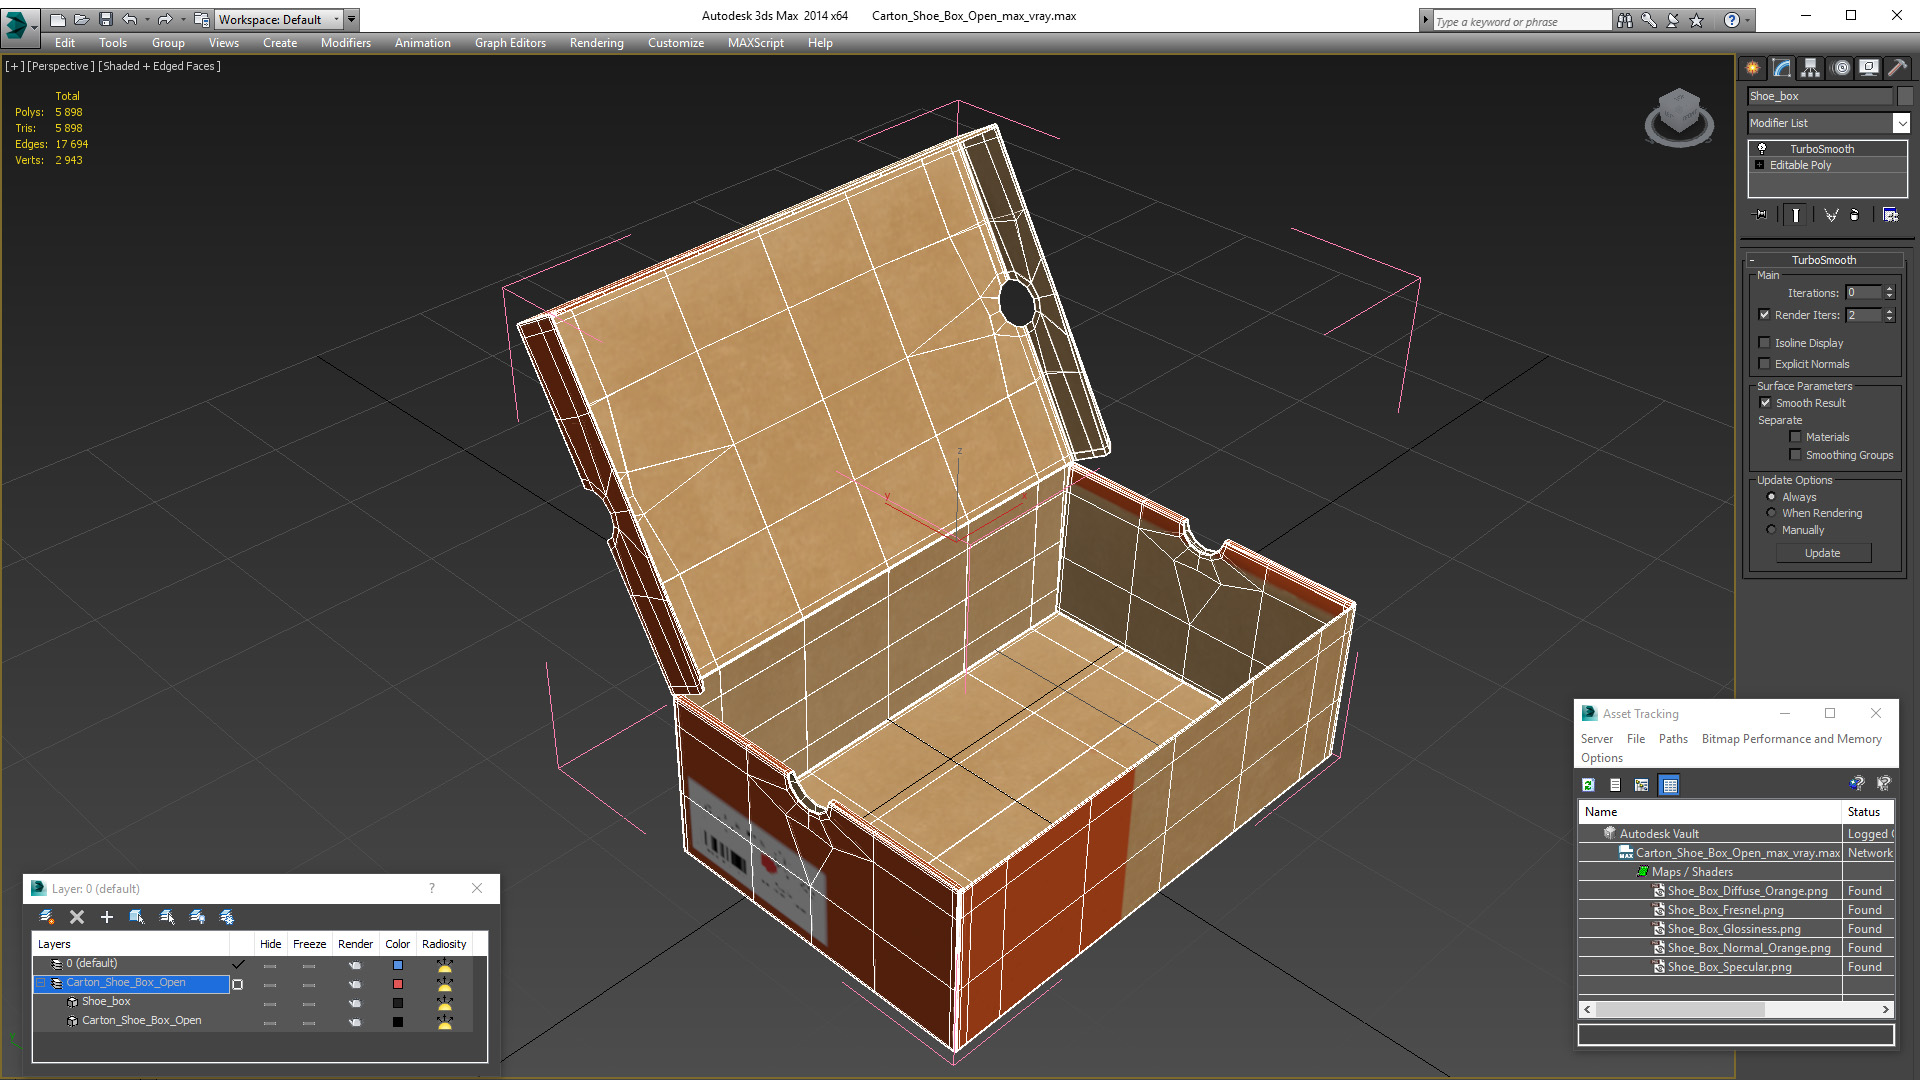The height and width of the screenshot is (1080, 1920).
Task: Toggle current-layer box for Carton_Shoe_Box_Open layer
Action: (x=238, y=984)
